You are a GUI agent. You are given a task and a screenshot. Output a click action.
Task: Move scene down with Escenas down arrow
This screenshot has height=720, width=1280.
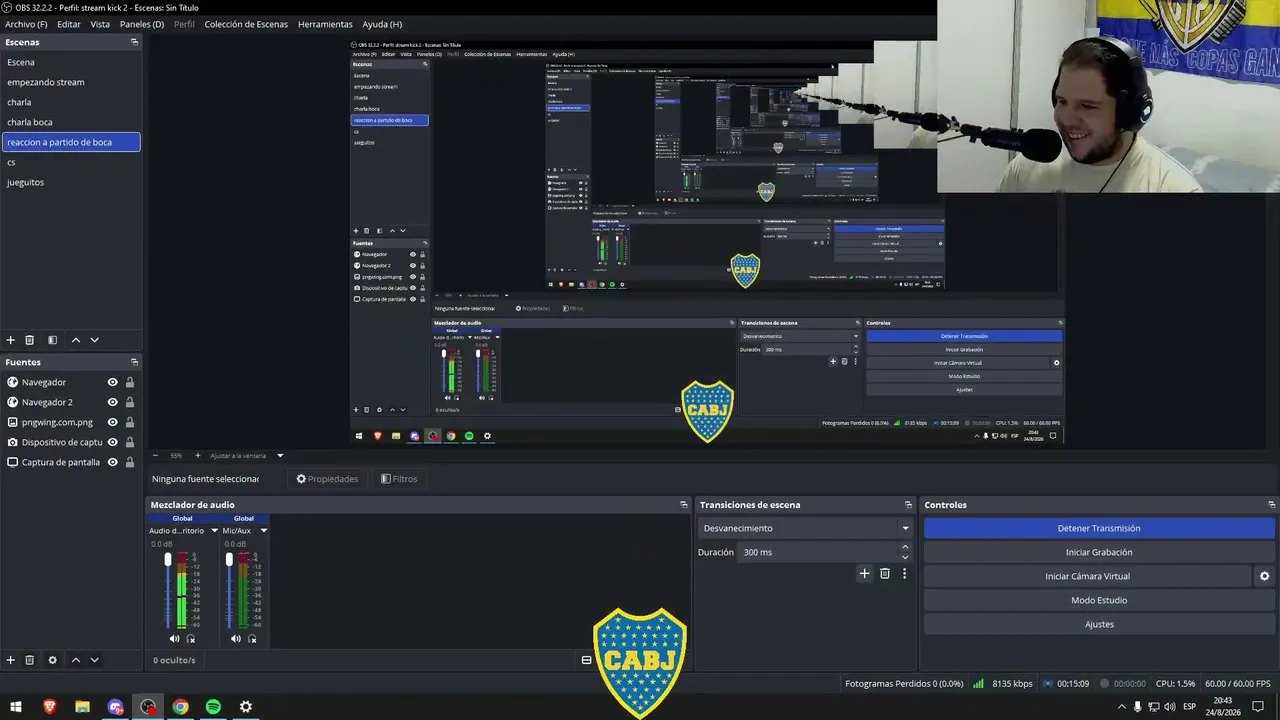(95, 340)
